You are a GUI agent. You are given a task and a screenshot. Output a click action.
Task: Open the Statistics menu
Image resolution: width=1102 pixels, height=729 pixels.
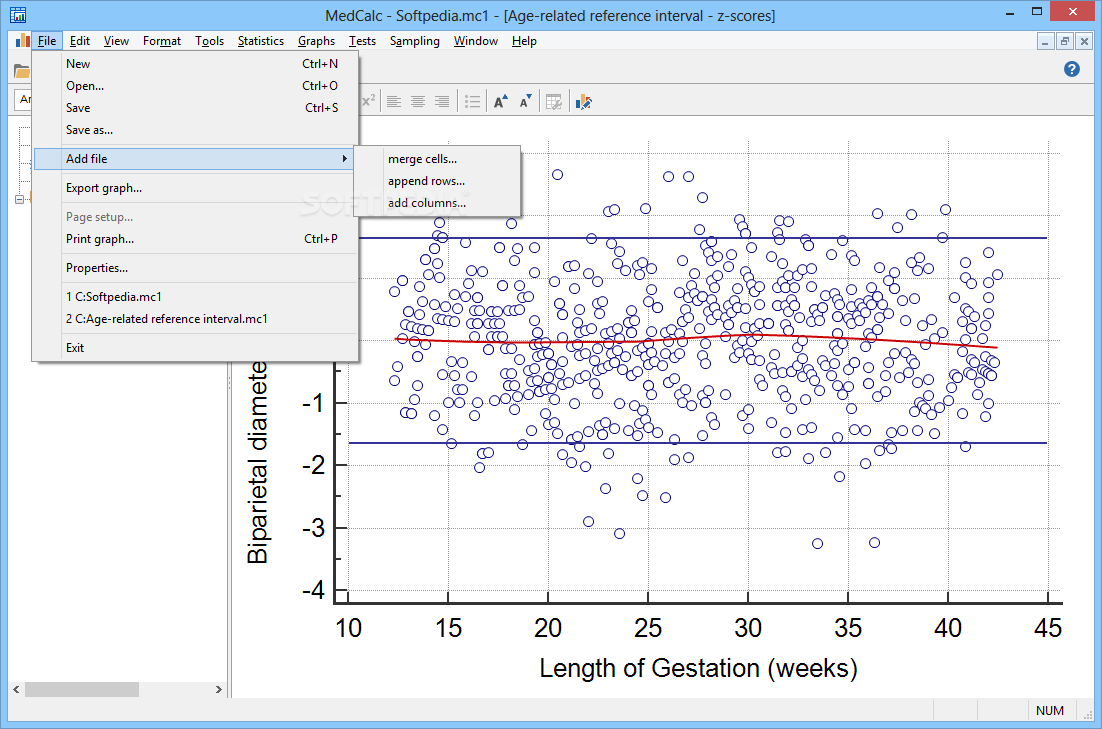260,41
